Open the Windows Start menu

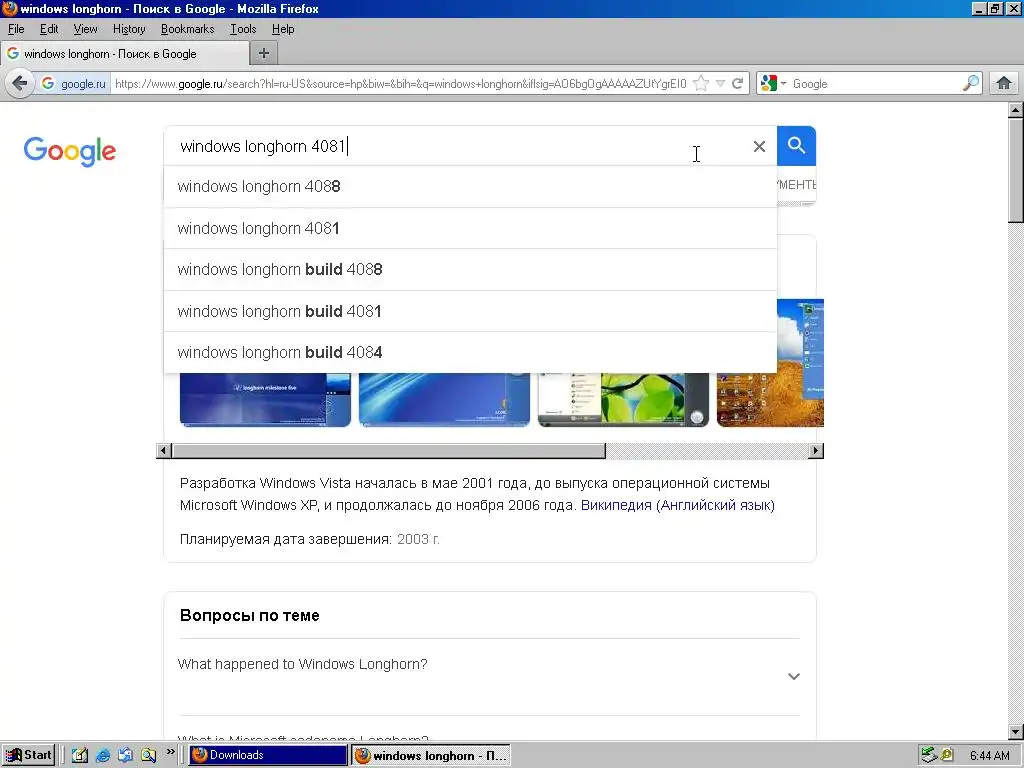pos(27,755)
